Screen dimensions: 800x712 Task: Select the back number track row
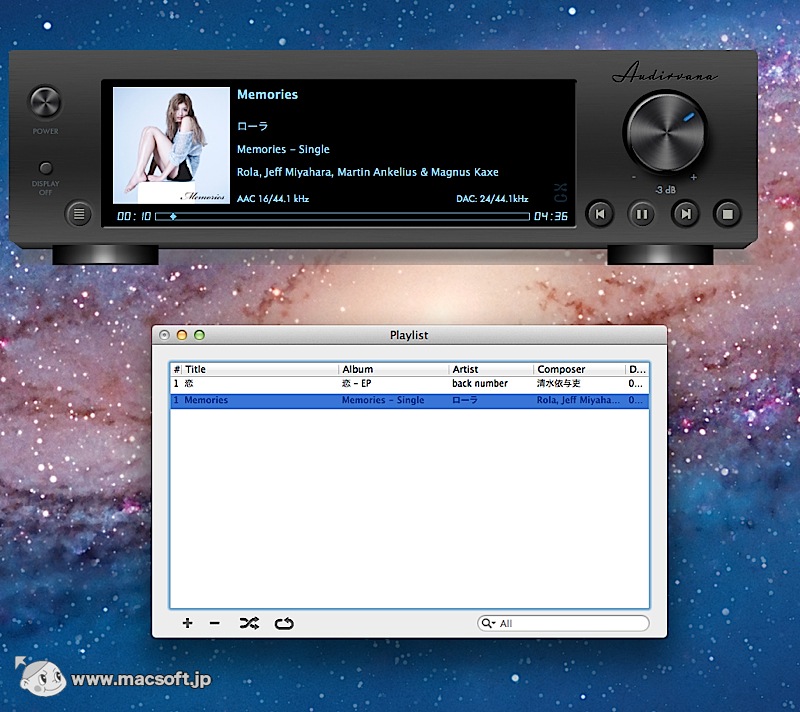(410, 384)
